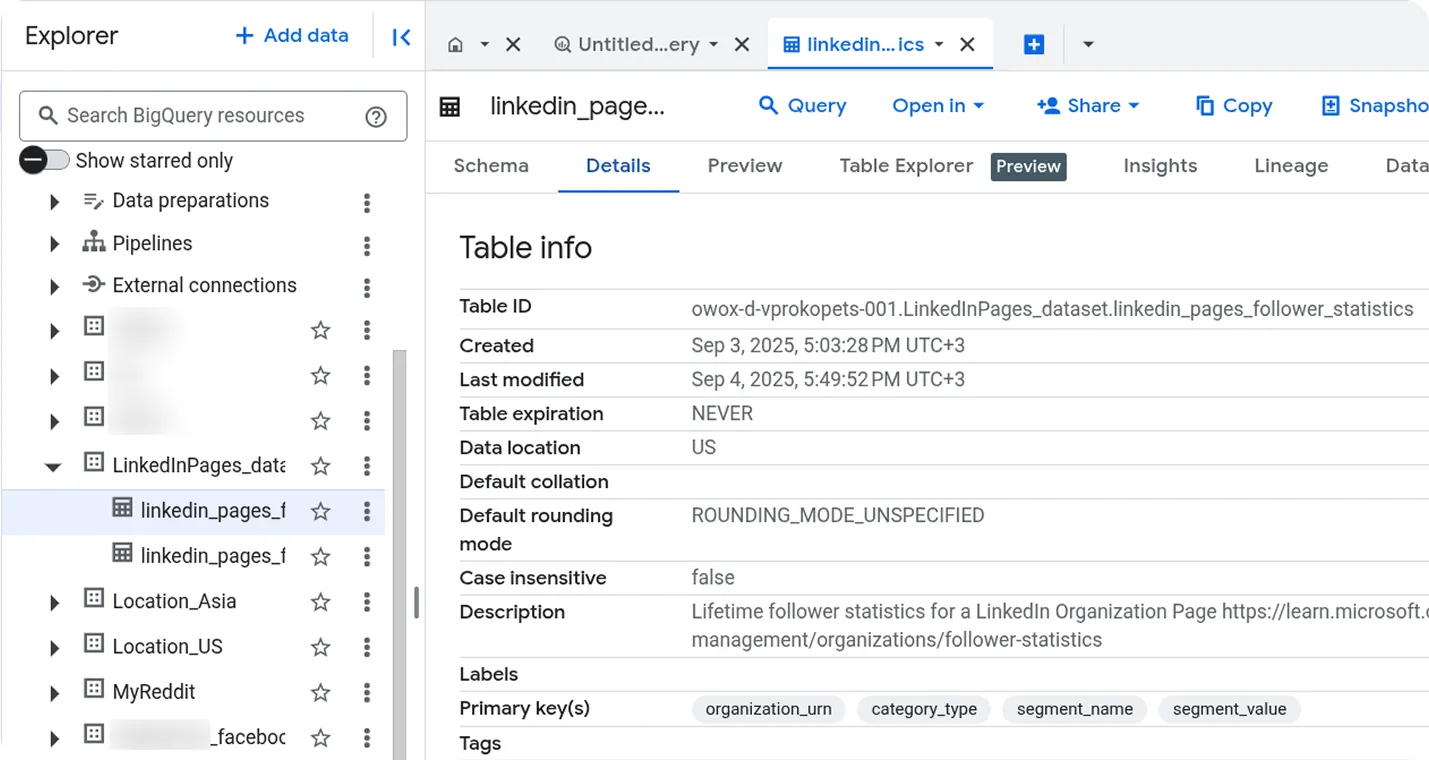Click the plus icon next to Add data

click(x=243, y=35)
